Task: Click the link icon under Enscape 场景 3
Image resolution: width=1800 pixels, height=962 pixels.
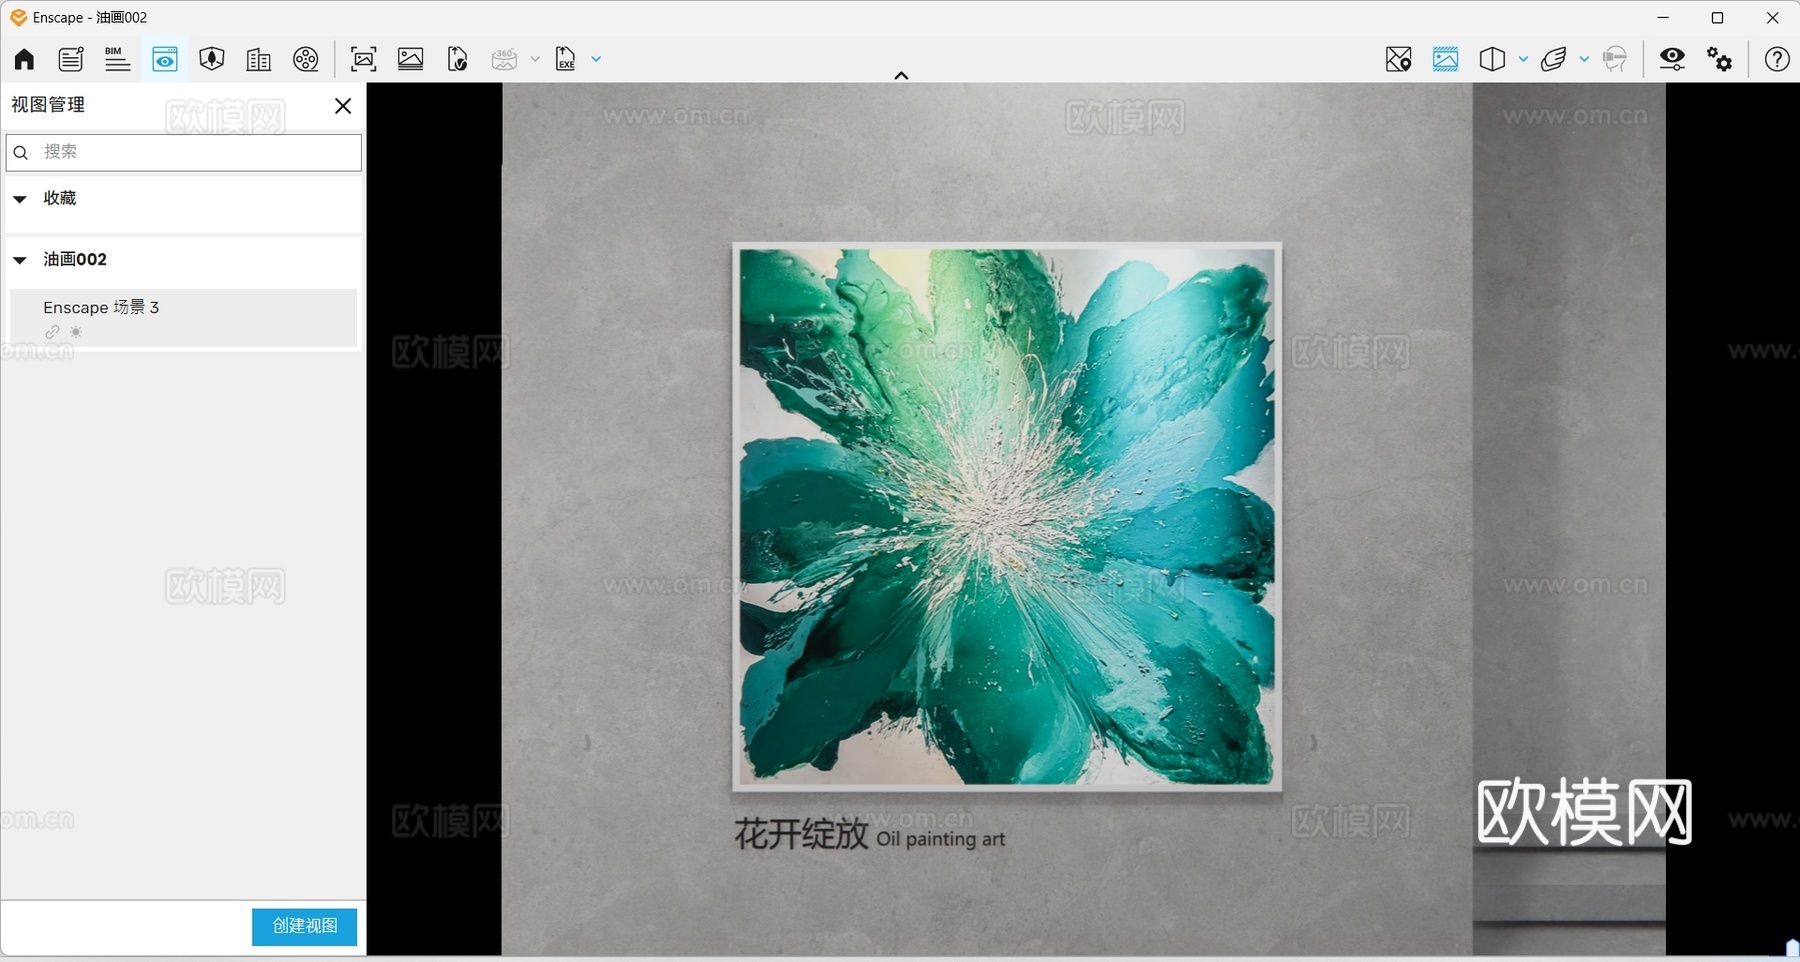Action: pos(52,332)
